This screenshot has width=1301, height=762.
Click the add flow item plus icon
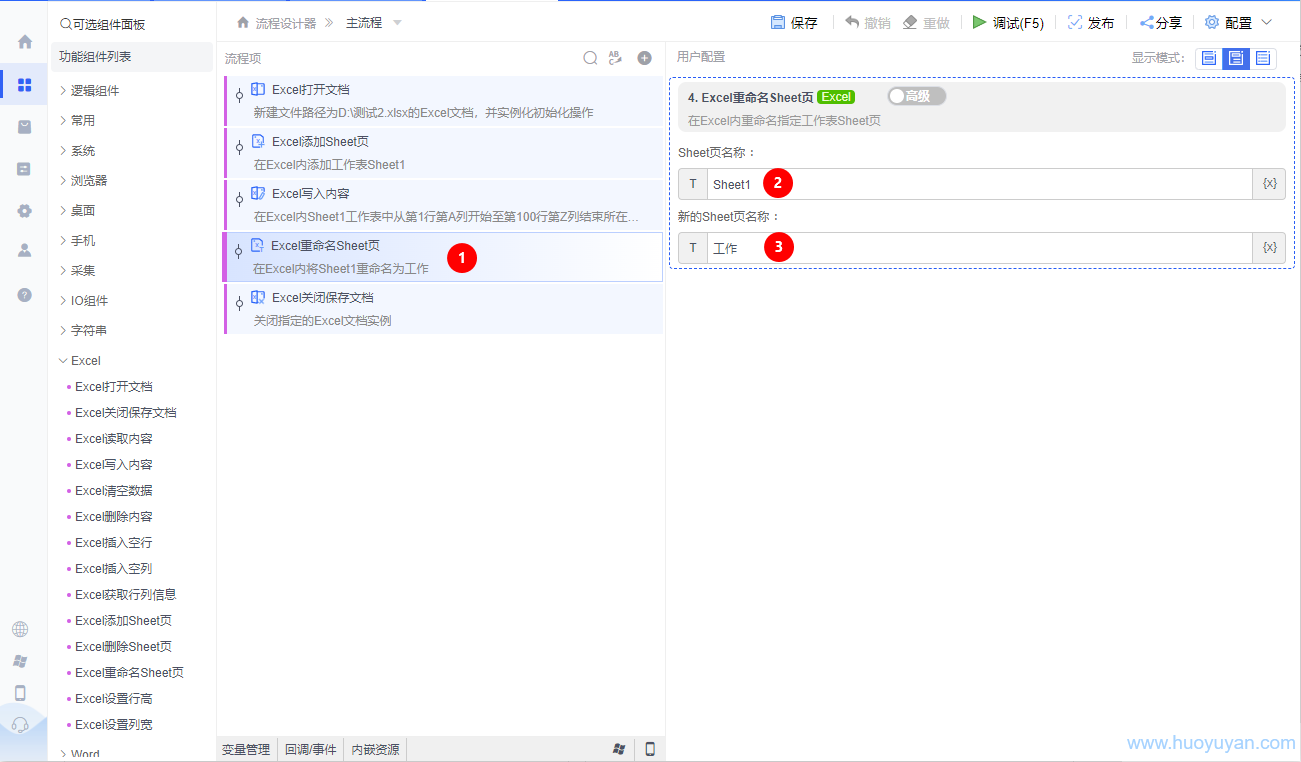[645, 58]
